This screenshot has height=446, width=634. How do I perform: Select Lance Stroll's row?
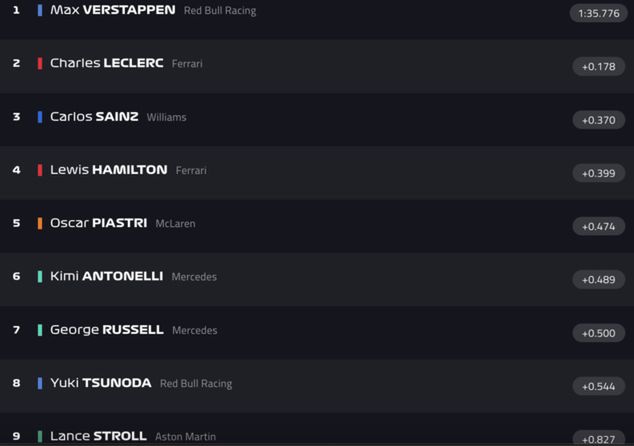[x=98, y=436]
